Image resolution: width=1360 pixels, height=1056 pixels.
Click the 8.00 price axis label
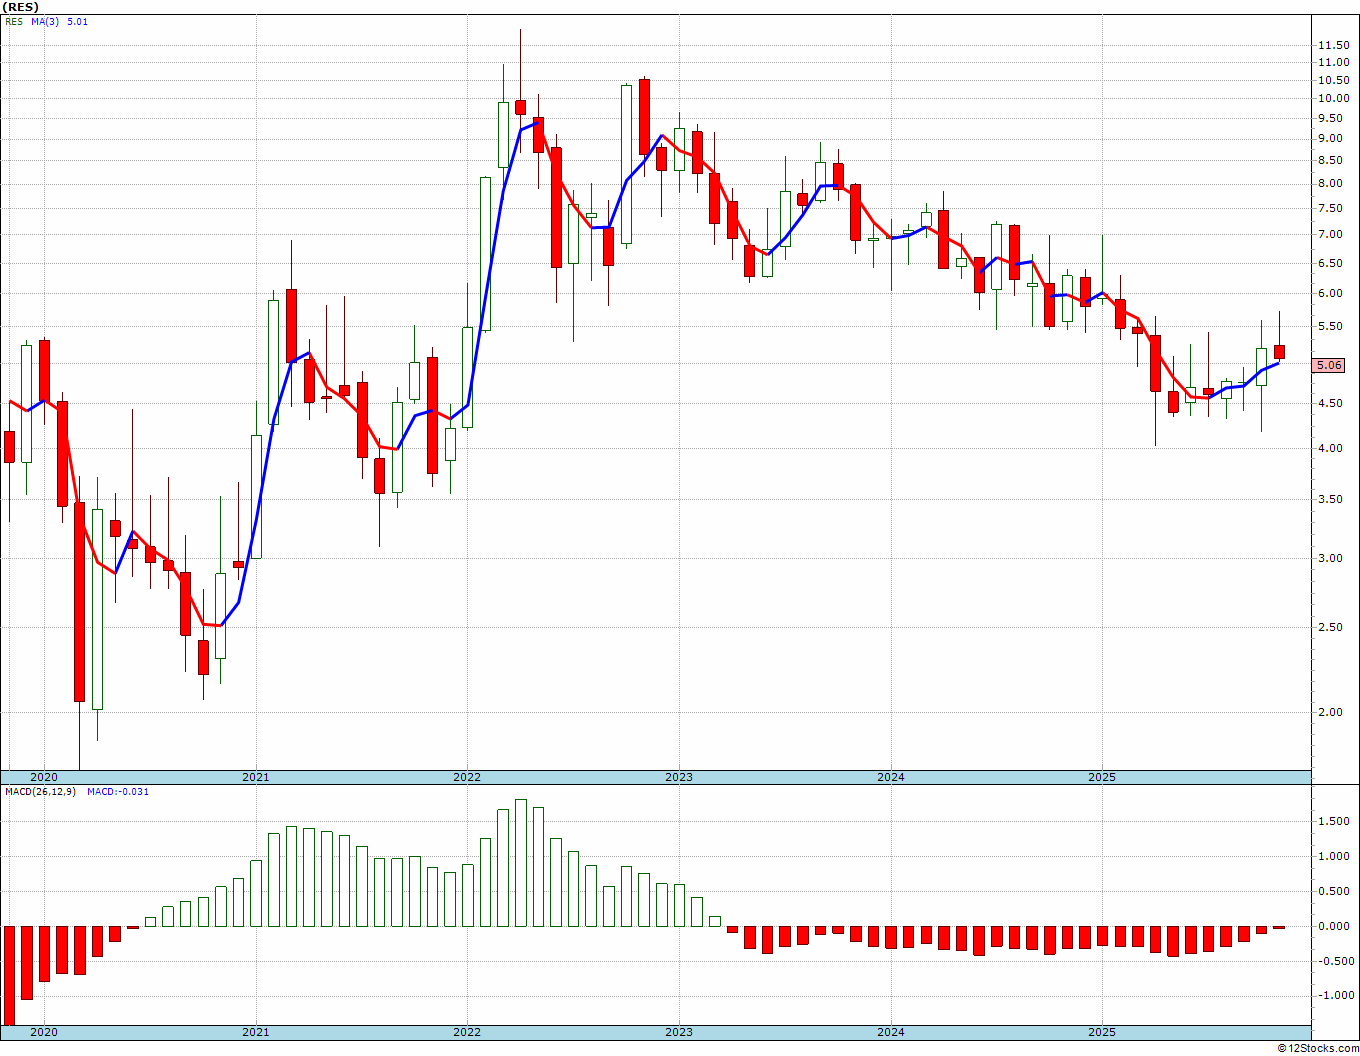1329,184
